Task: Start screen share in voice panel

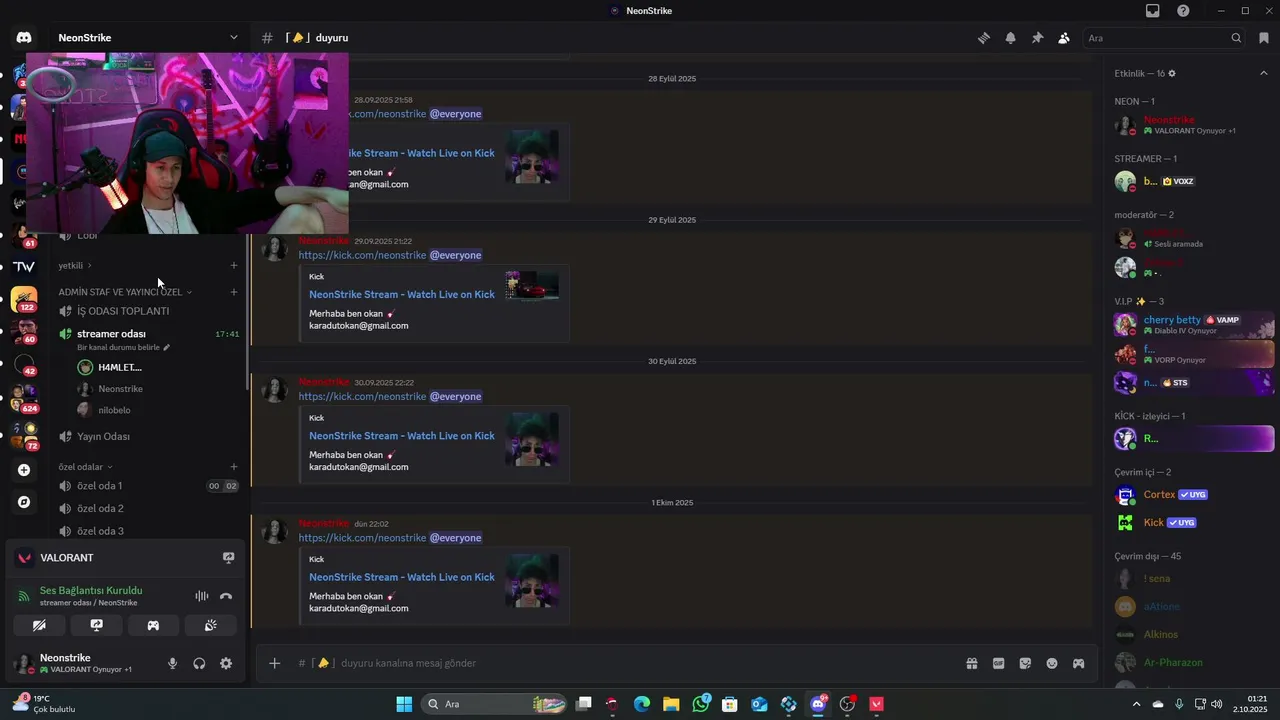Action: (x=96, y=625)
